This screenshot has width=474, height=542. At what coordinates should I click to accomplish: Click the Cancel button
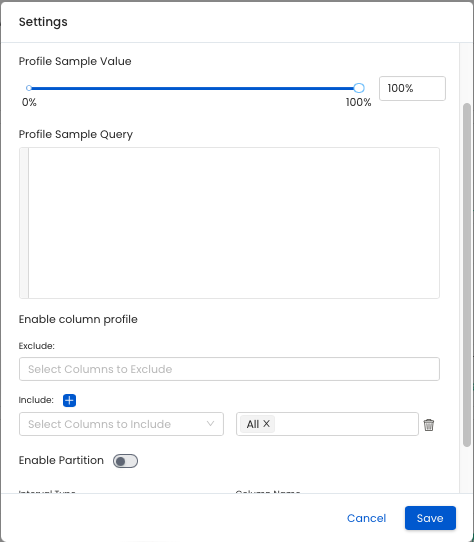click(x=366, y=518)
